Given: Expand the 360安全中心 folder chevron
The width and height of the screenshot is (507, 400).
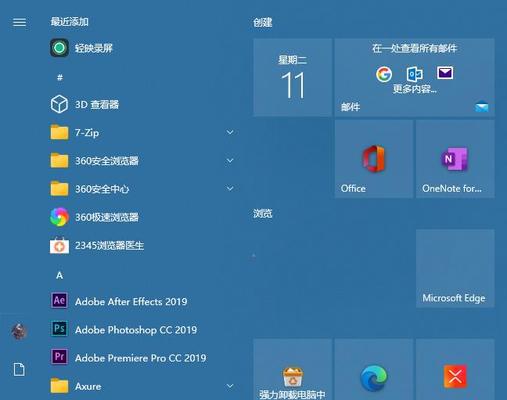Looking at the screenshot, I should tap(230, 189).
